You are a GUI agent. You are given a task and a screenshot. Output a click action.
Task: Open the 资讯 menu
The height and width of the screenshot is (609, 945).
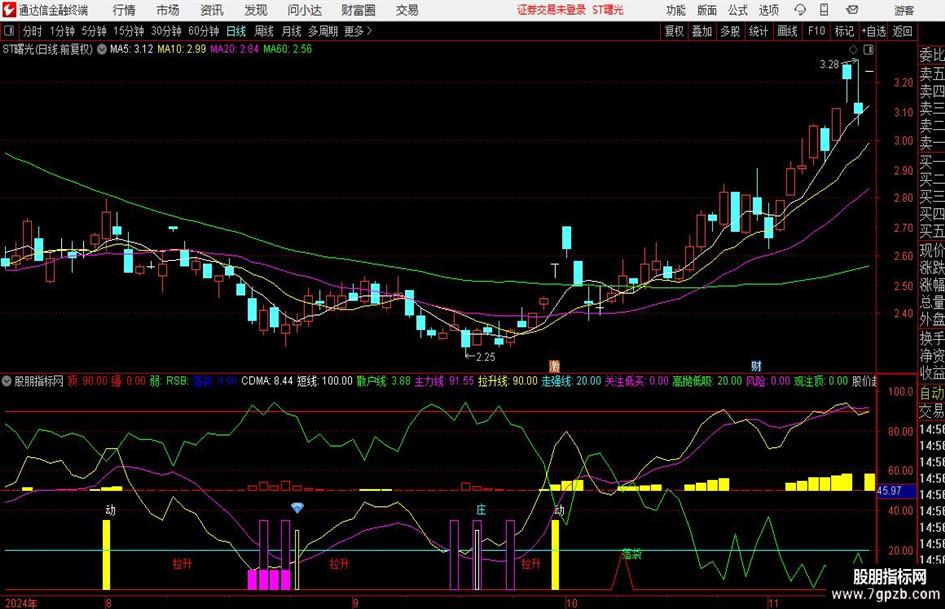212,10
